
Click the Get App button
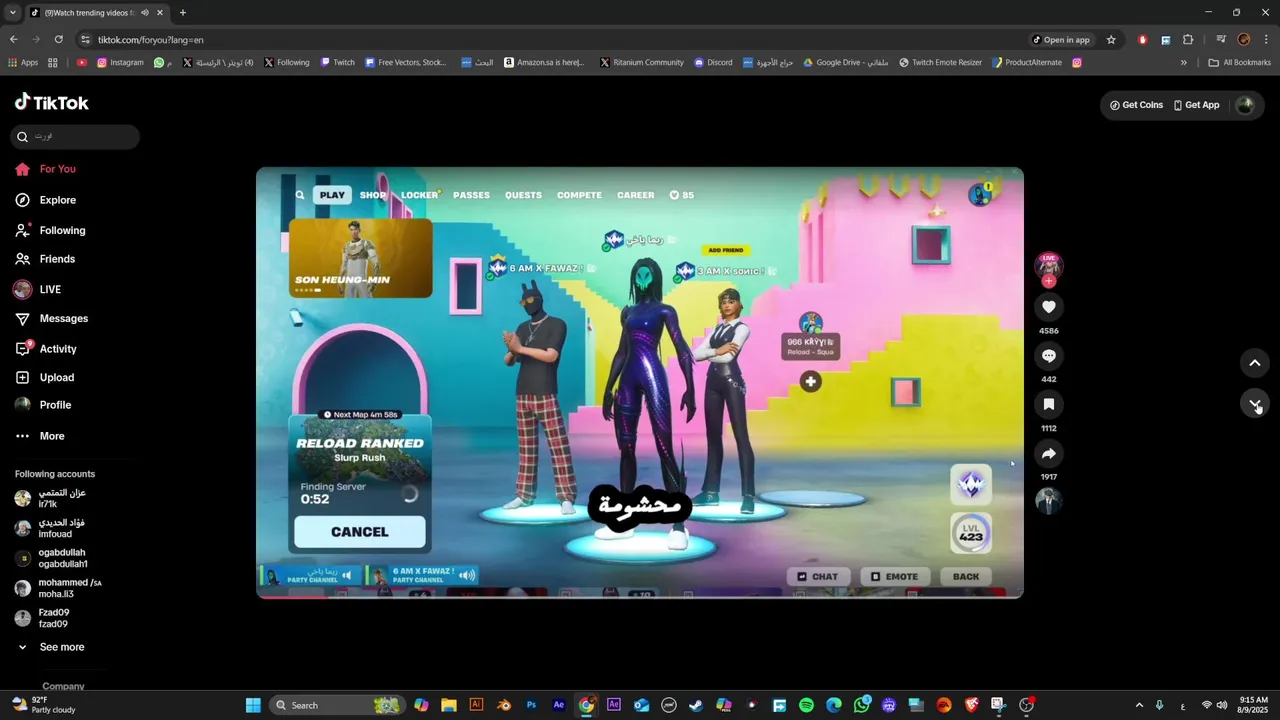click(1197, 105)
